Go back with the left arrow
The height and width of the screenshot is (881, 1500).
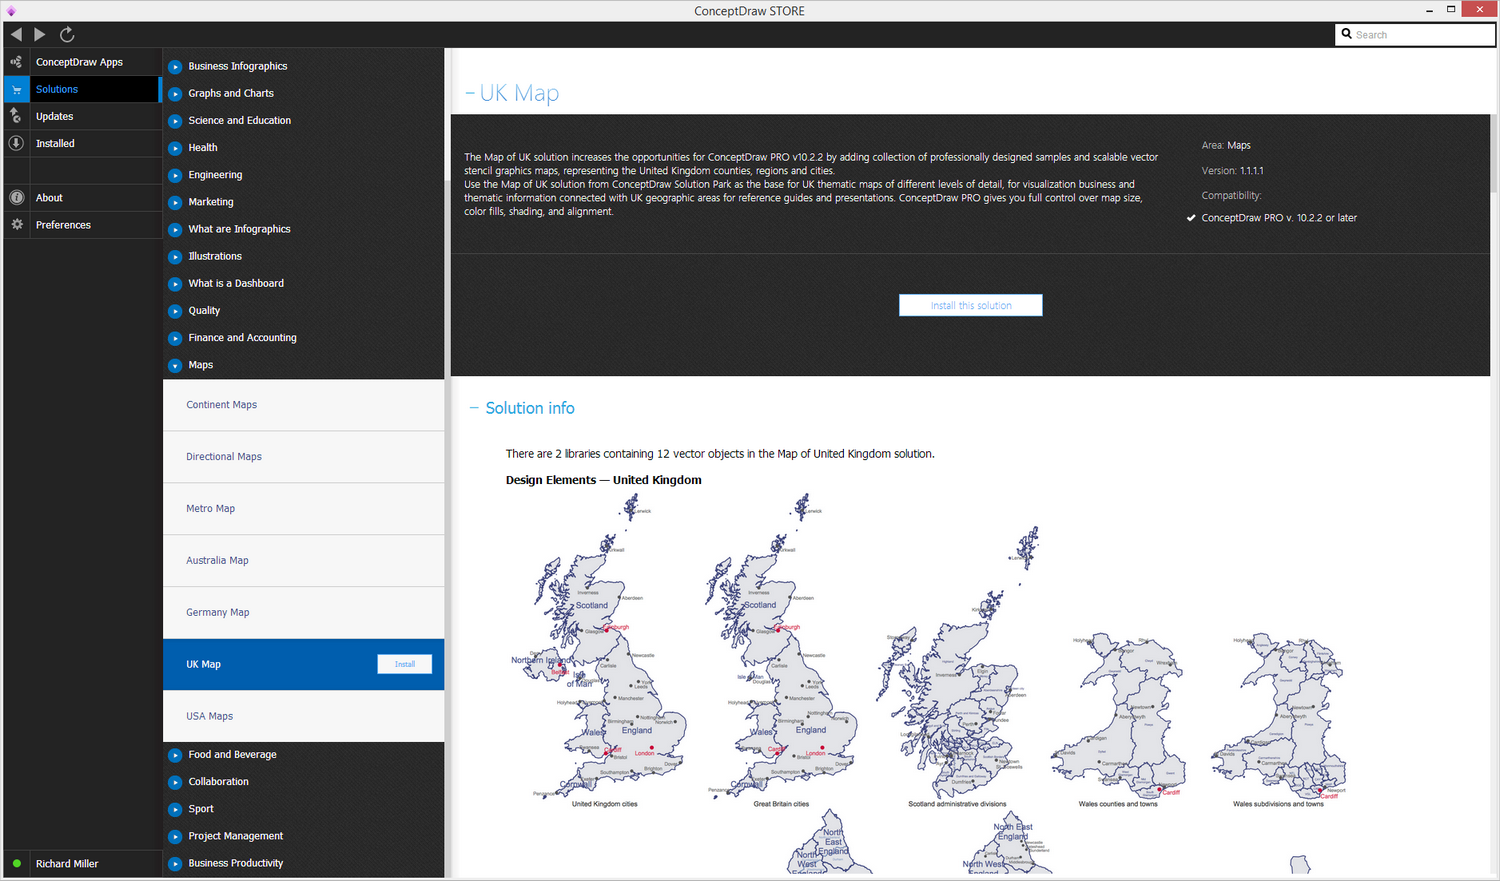click(16, 34)
